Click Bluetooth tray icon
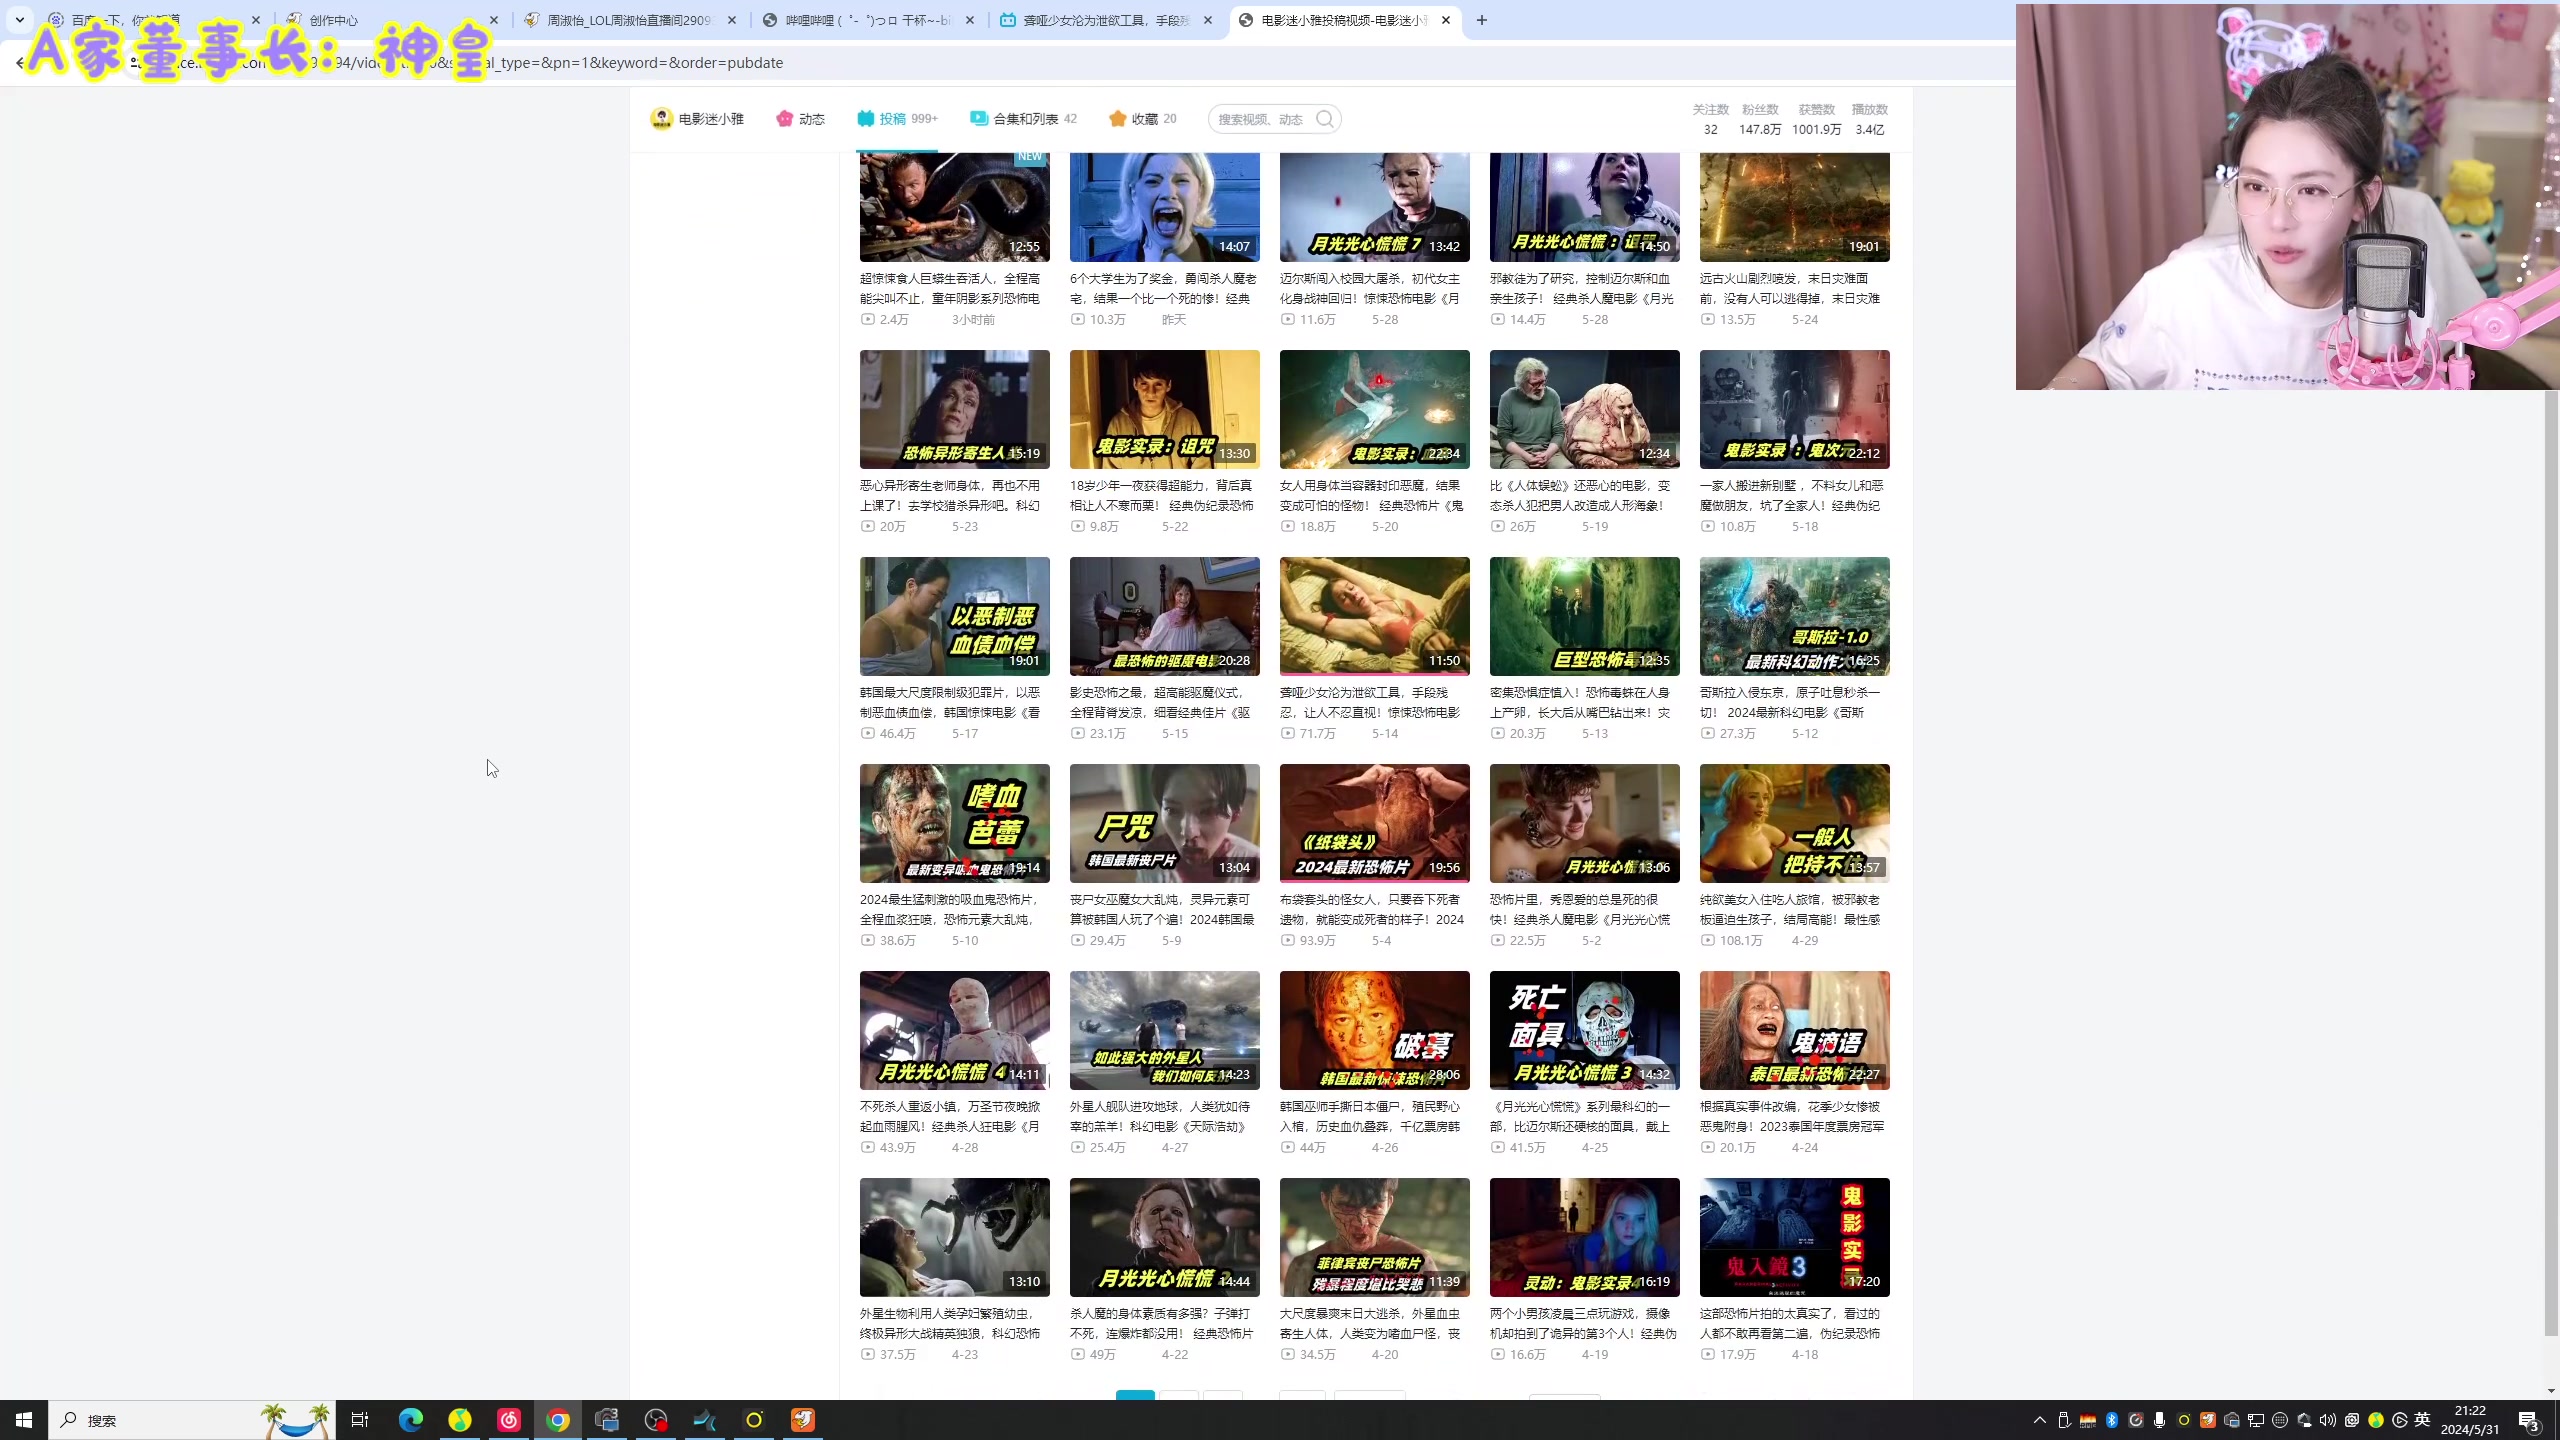Image resolution: width=2560 pixels, height=1440 pixels. click(x=2112, y=1420)
